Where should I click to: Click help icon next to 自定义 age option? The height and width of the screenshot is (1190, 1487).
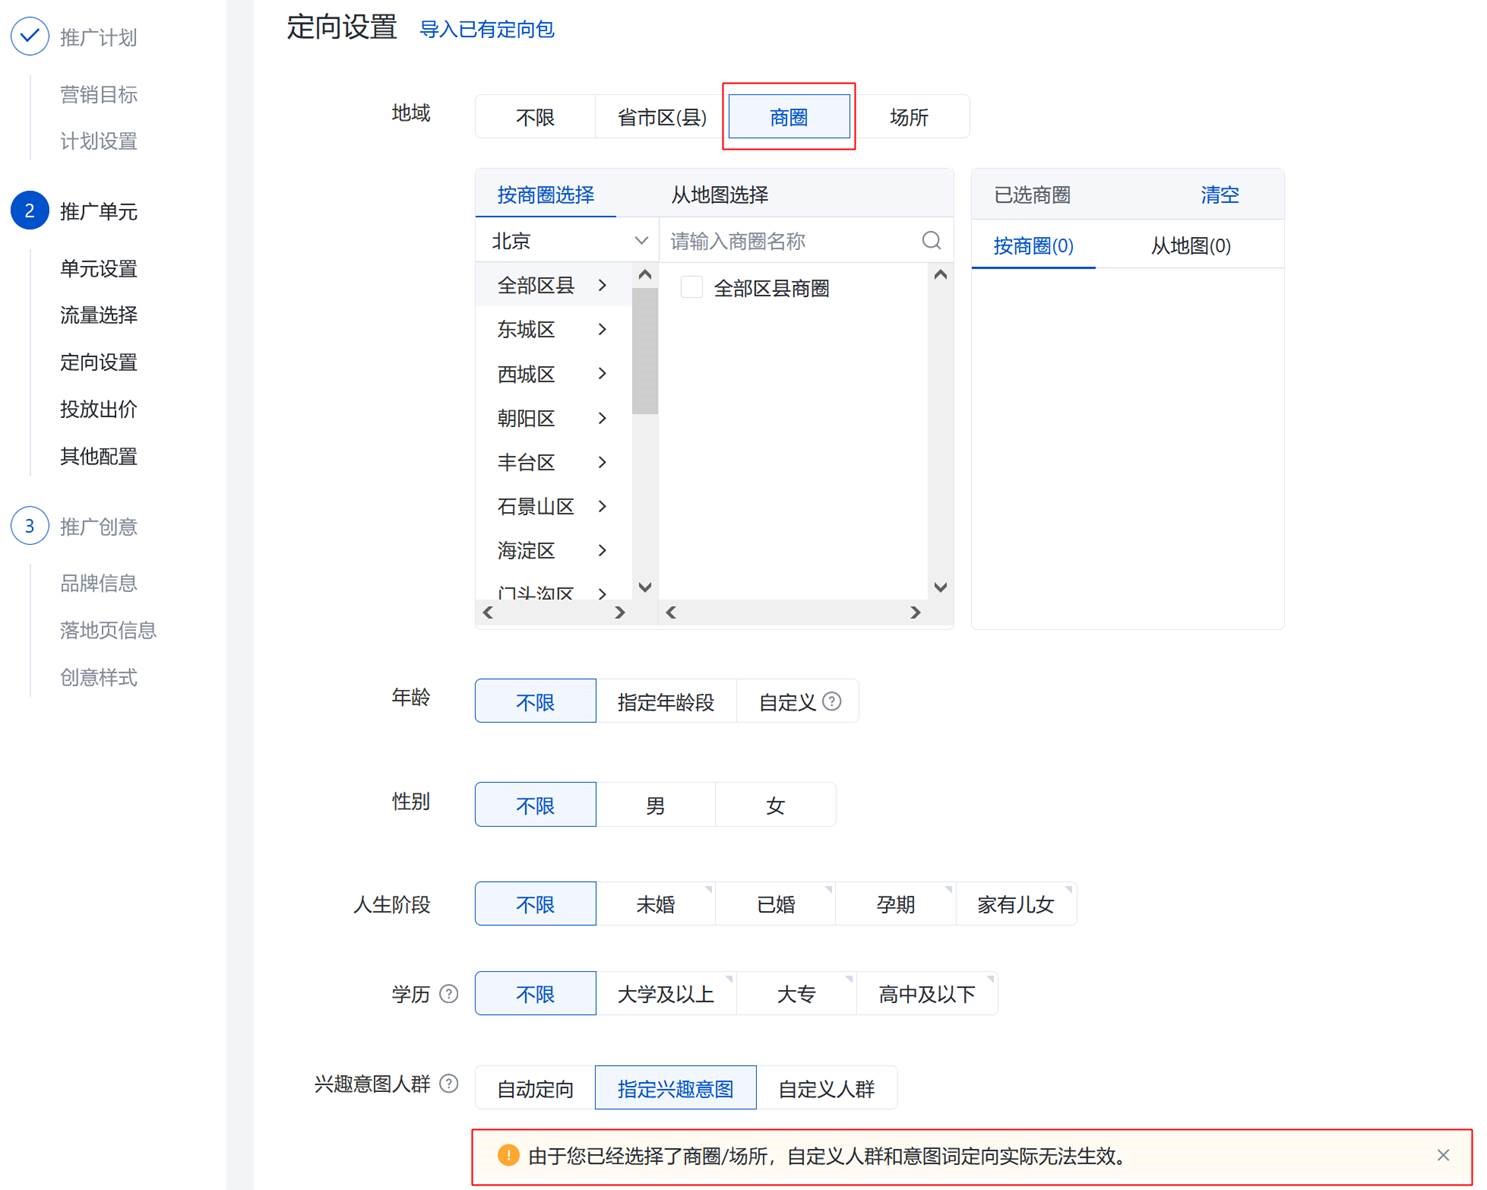(832, 702)
